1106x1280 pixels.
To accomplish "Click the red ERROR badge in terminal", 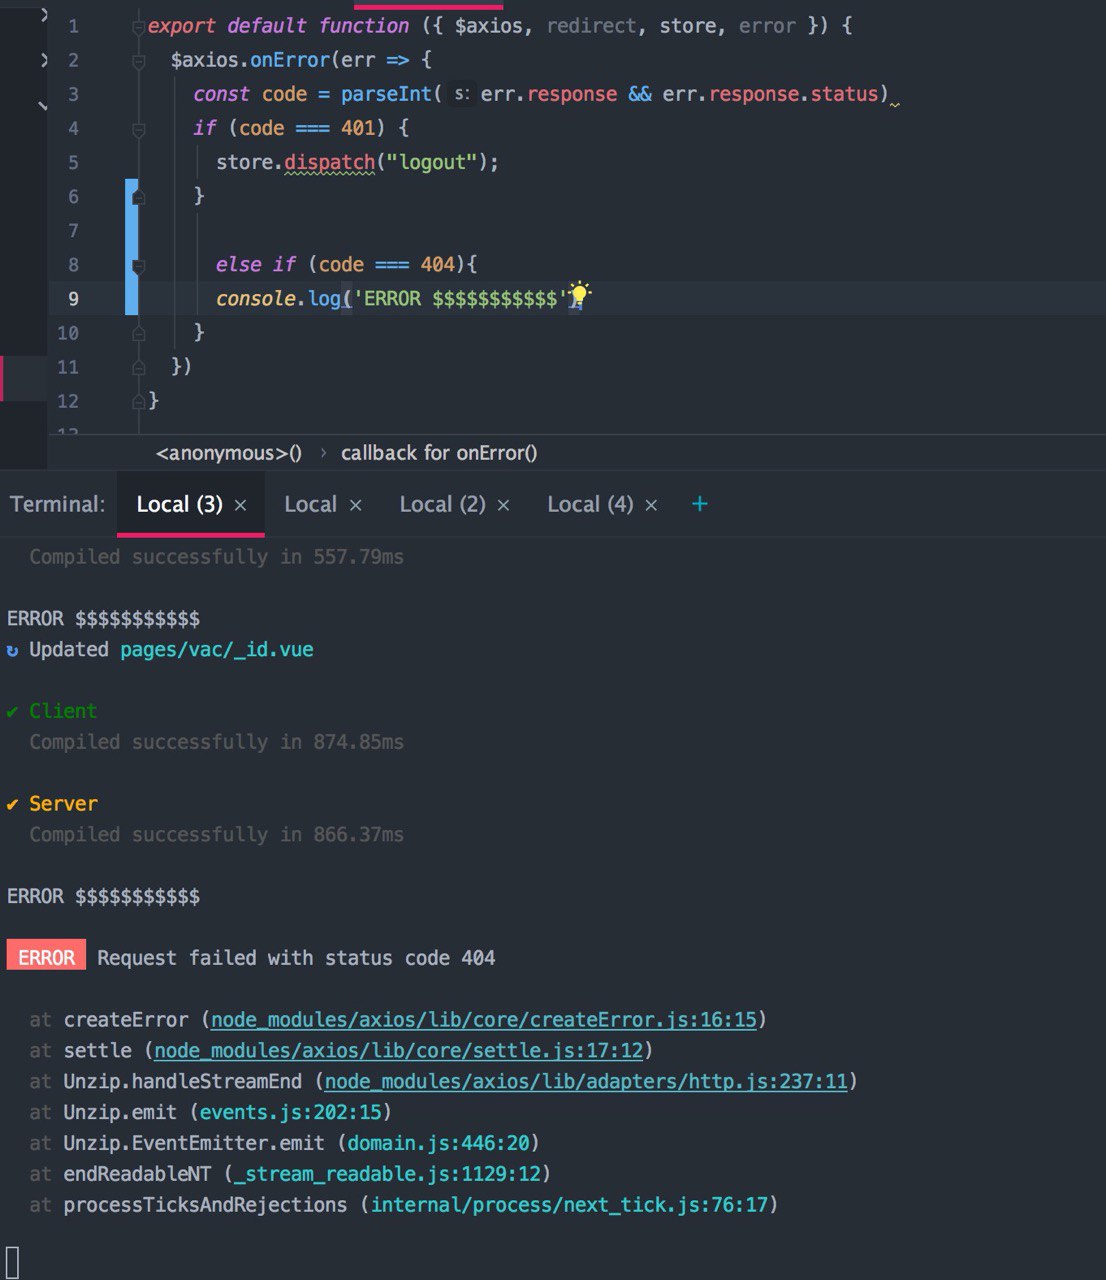I will point(46,957).
